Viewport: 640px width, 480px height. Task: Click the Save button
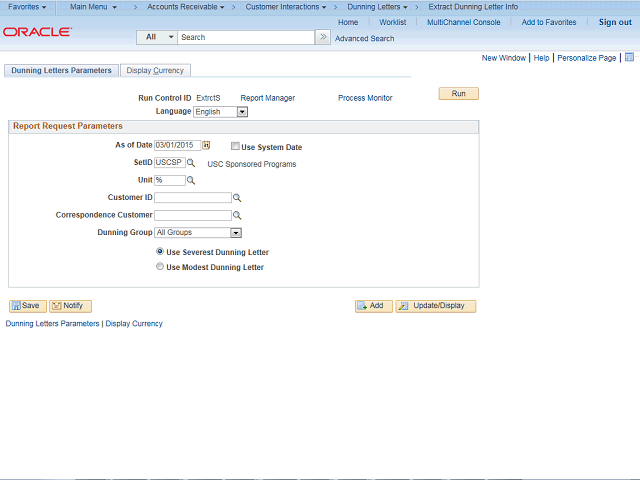pos(28,306)
